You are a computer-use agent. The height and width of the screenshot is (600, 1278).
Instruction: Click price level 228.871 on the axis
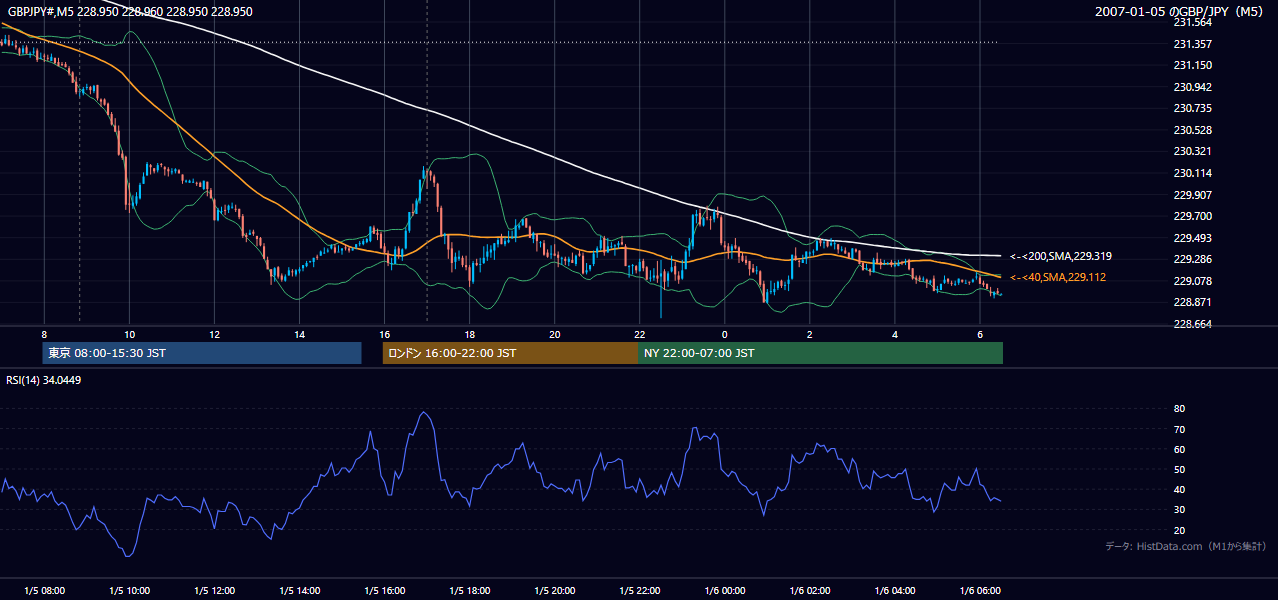[1192, 302]
